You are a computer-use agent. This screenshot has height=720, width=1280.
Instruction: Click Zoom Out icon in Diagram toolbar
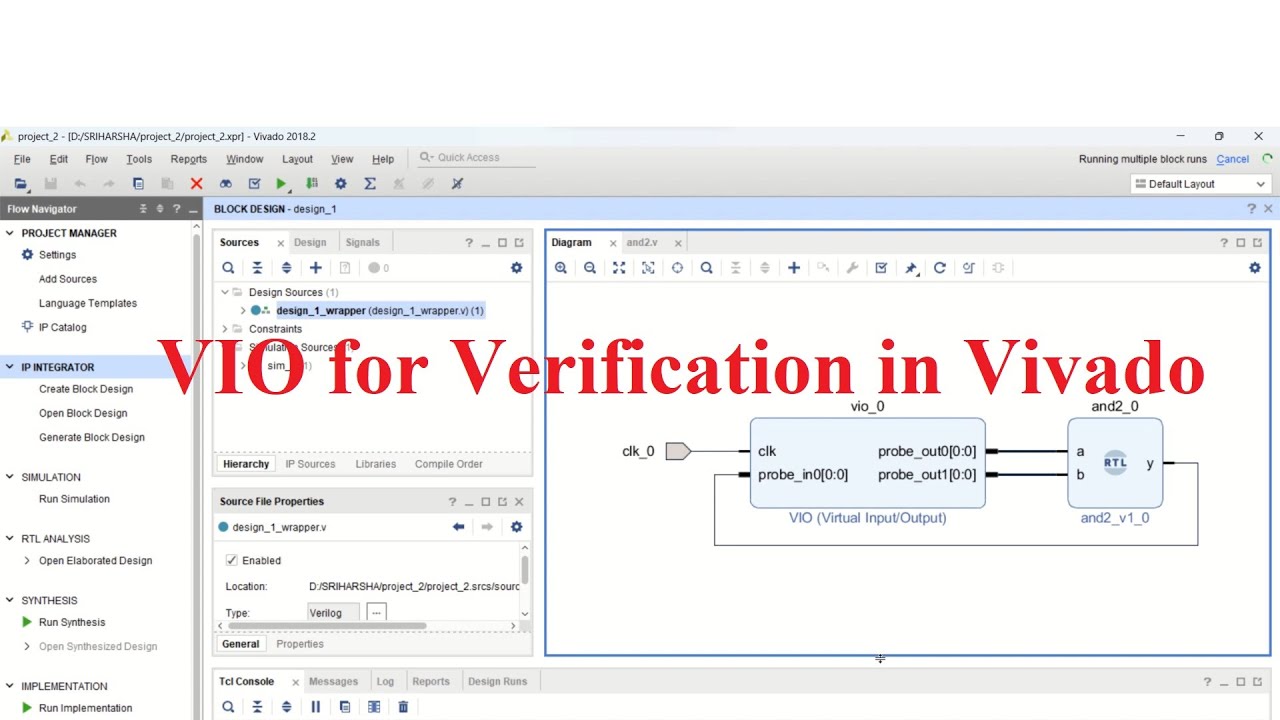tap(590, 268)
